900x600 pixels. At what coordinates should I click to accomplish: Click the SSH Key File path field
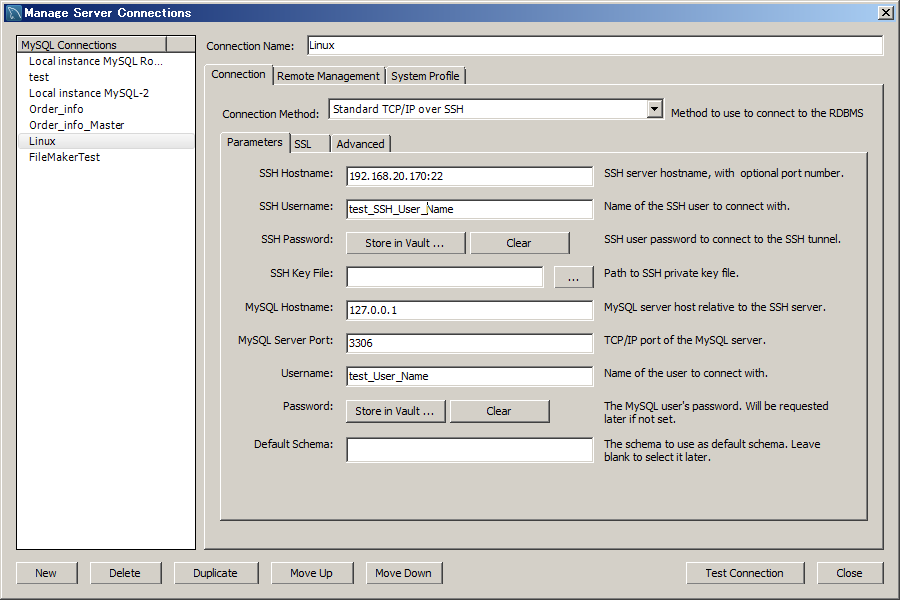445,277
